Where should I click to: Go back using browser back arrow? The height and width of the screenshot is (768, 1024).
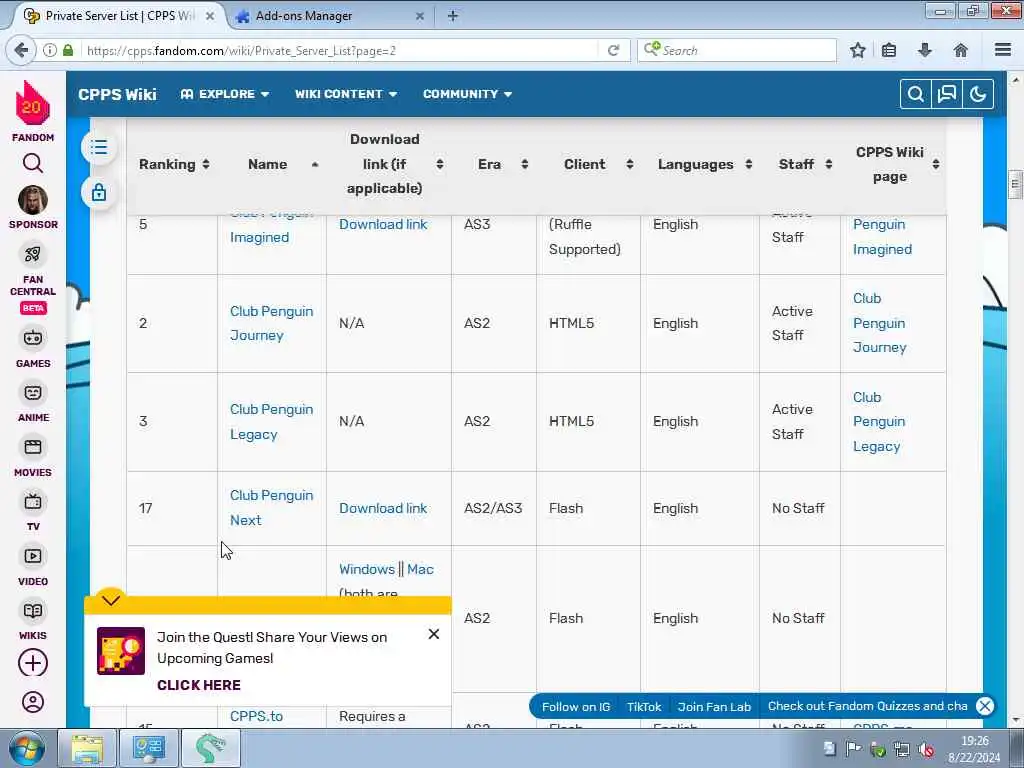click(21, 50)
